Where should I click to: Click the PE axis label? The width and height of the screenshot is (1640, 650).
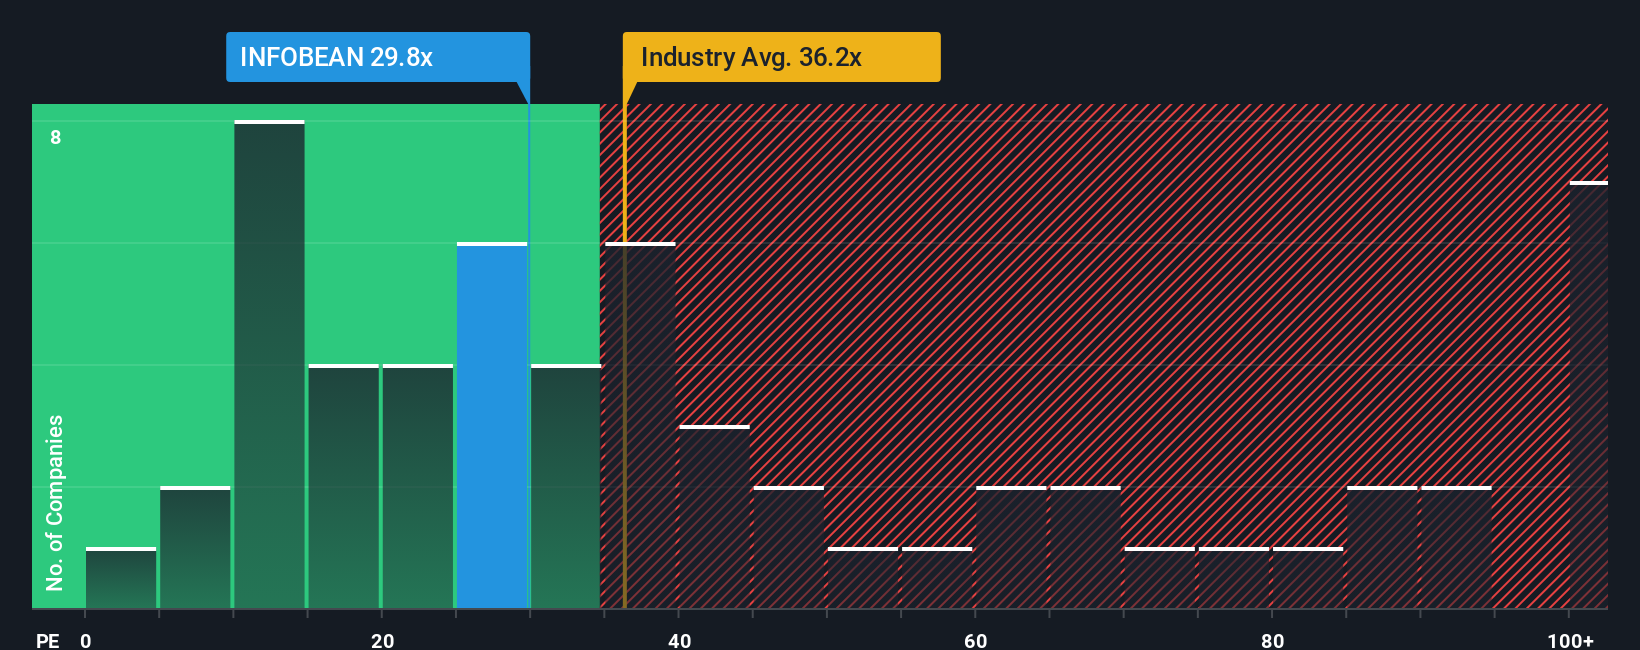48,640
